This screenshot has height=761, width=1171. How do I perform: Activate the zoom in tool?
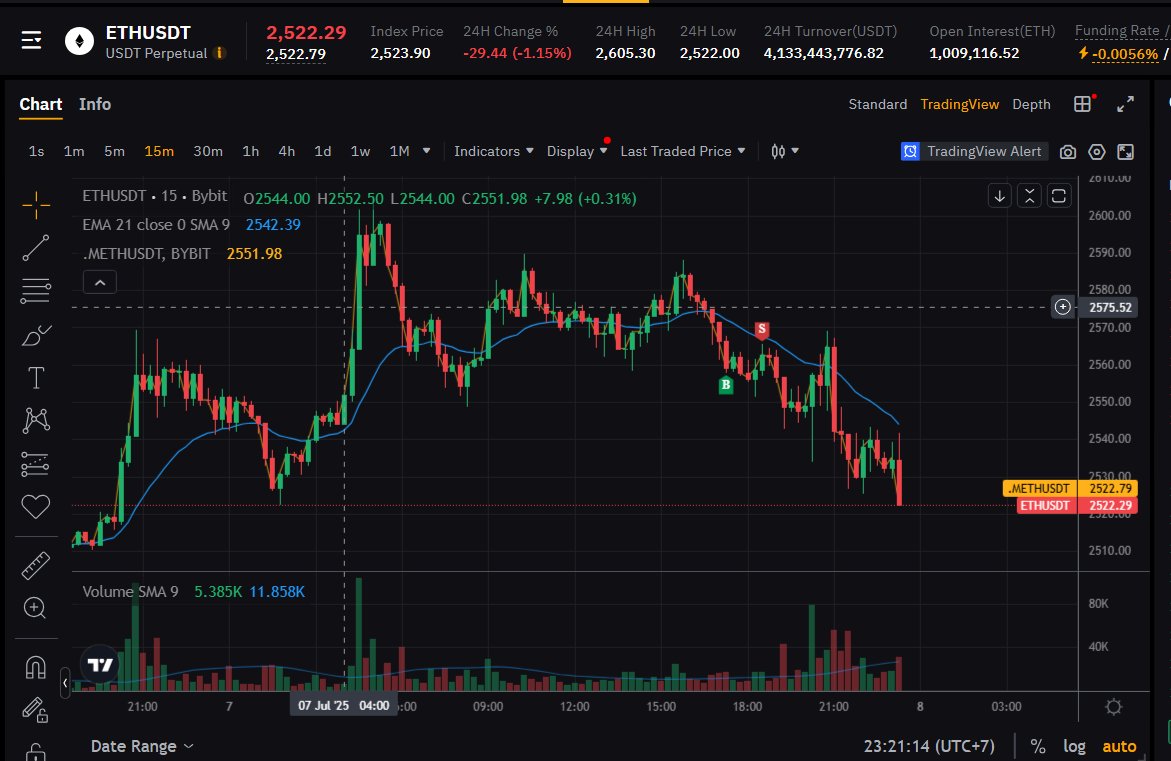[x=35, y=608]
